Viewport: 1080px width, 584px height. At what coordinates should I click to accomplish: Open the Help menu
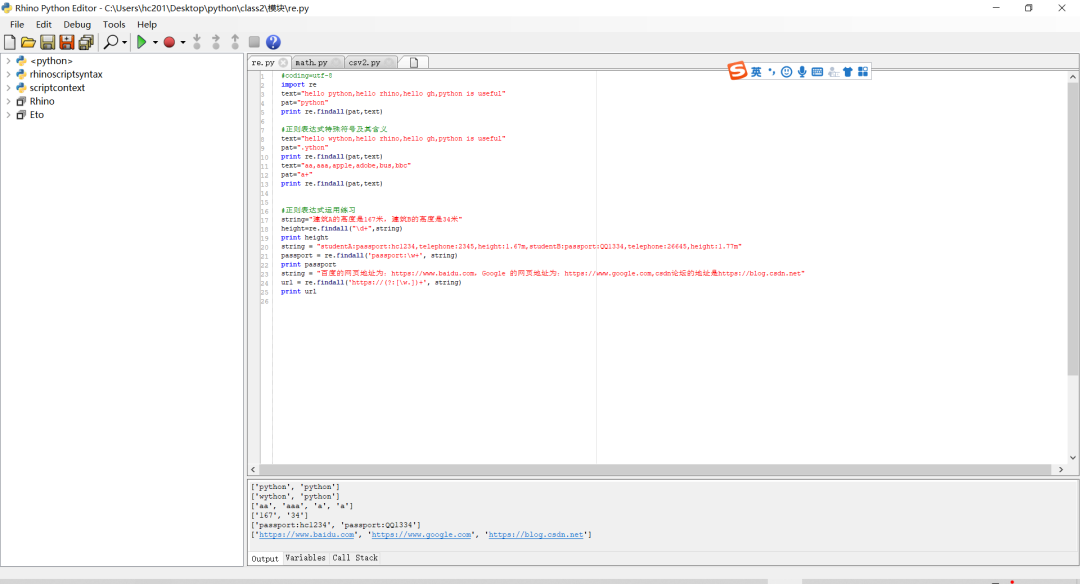click(147, 24)
